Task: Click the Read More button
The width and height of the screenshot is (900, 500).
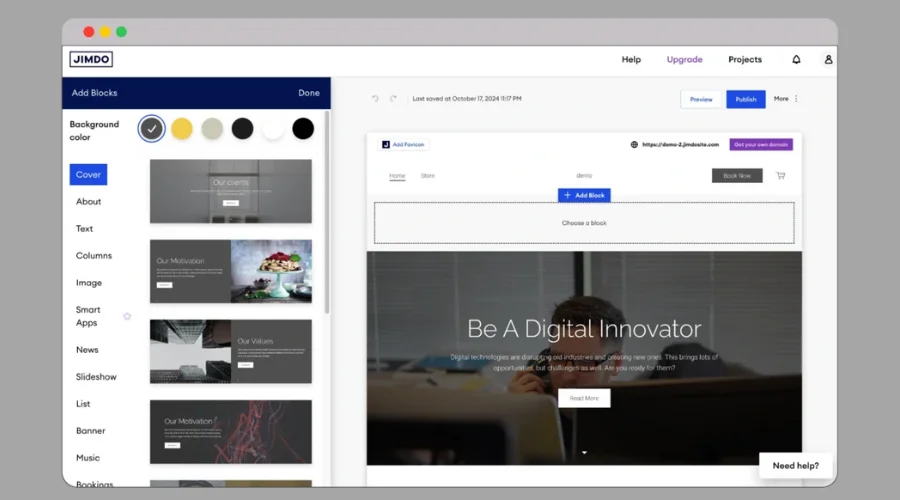Action: tap(584, 398)
